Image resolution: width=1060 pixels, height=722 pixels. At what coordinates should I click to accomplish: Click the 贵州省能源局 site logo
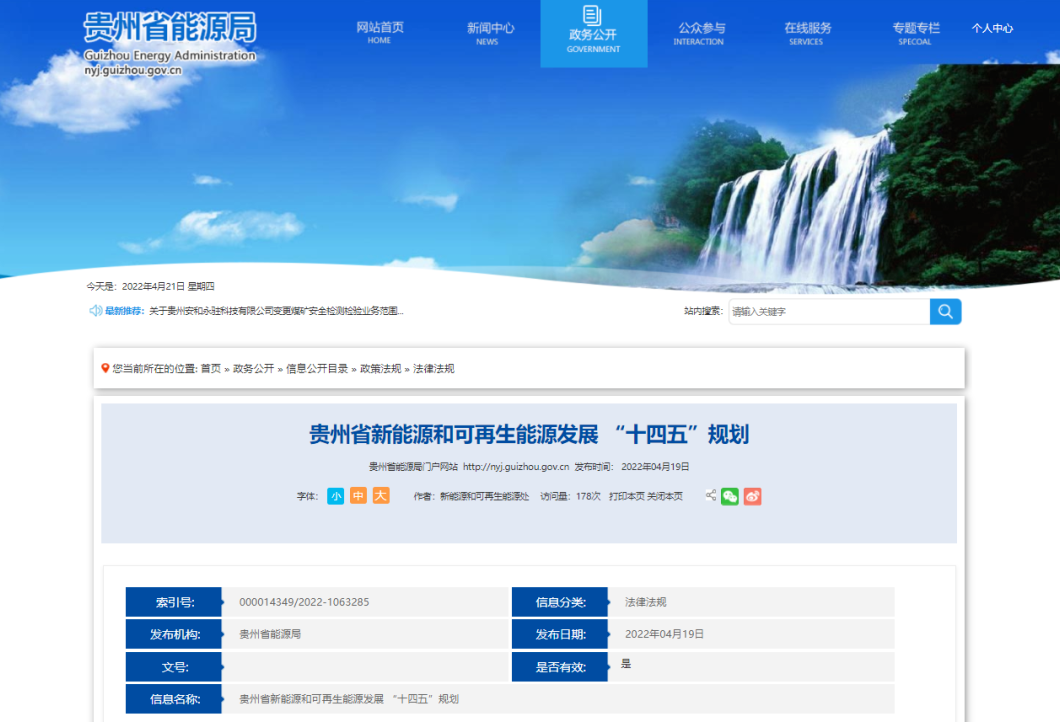coord(170,44)
